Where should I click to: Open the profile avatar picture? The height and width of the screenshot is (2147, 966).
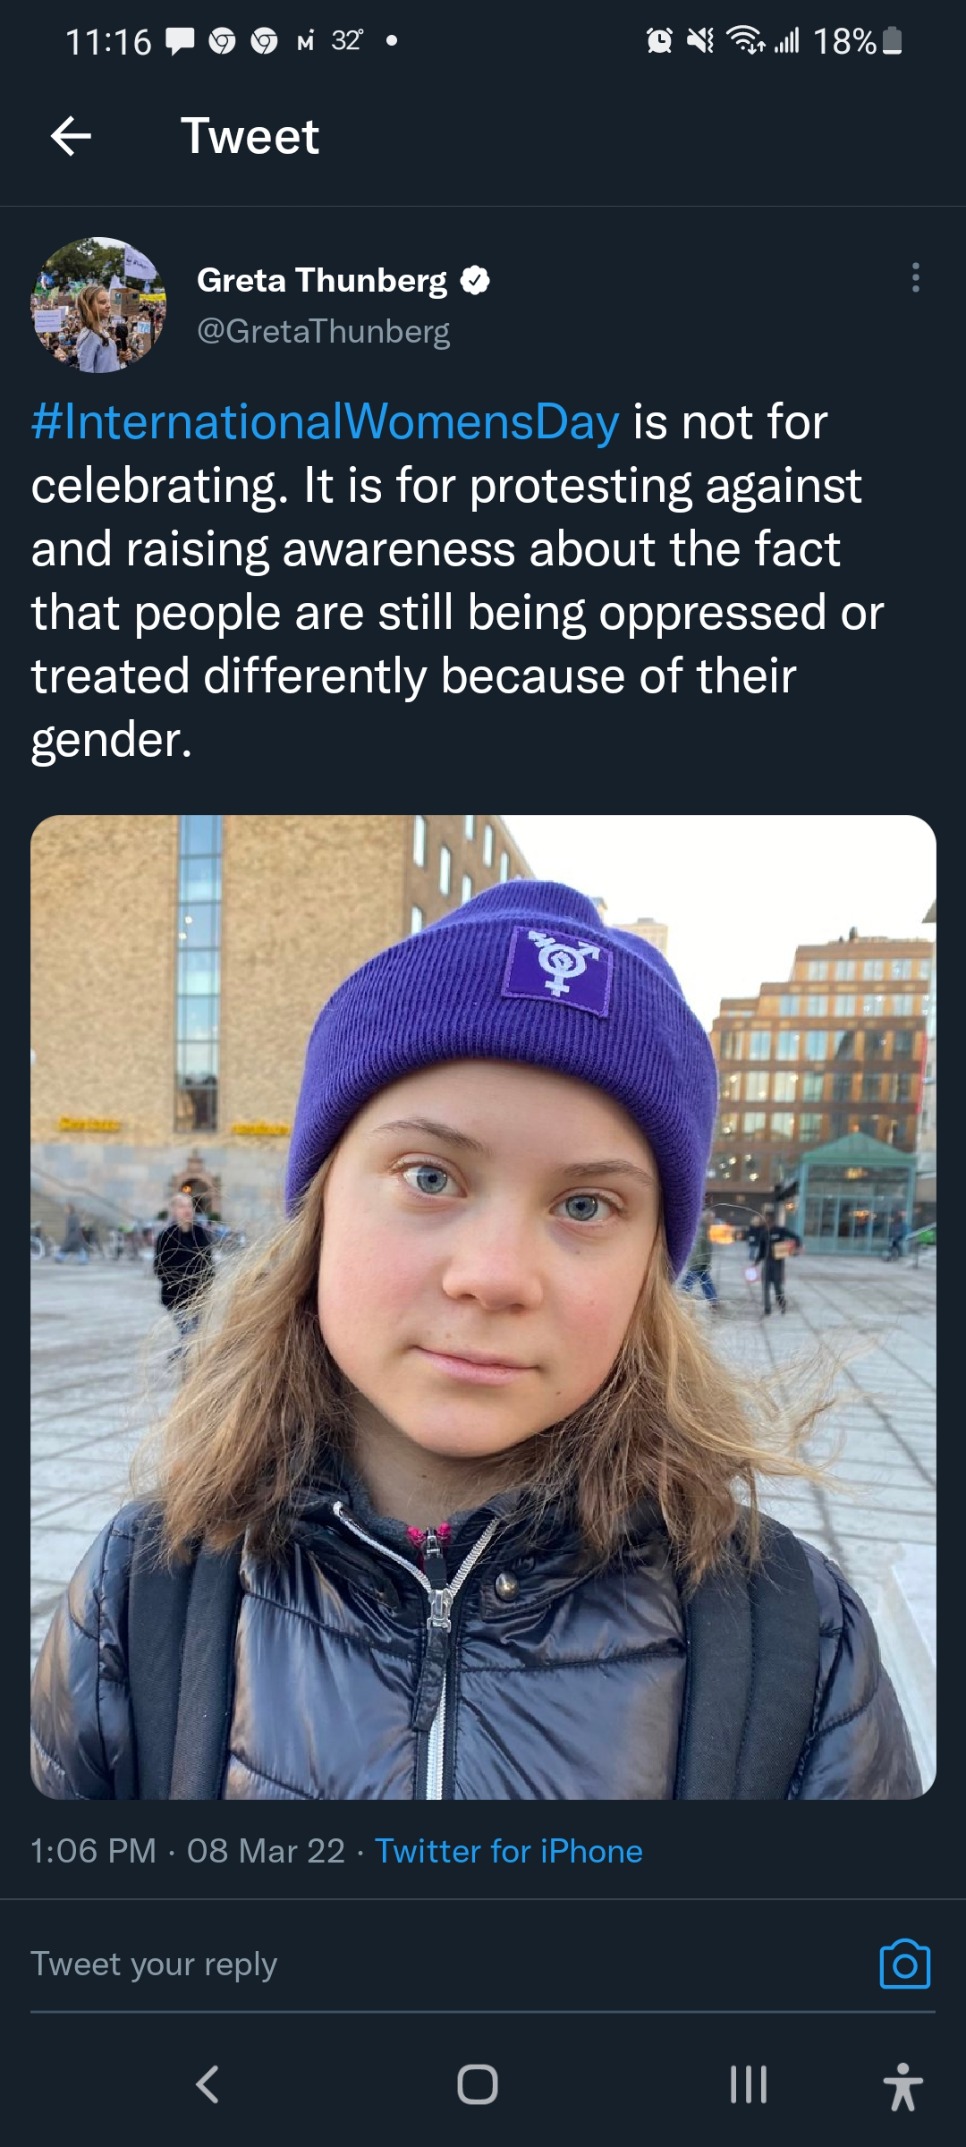tap(99, 305)
